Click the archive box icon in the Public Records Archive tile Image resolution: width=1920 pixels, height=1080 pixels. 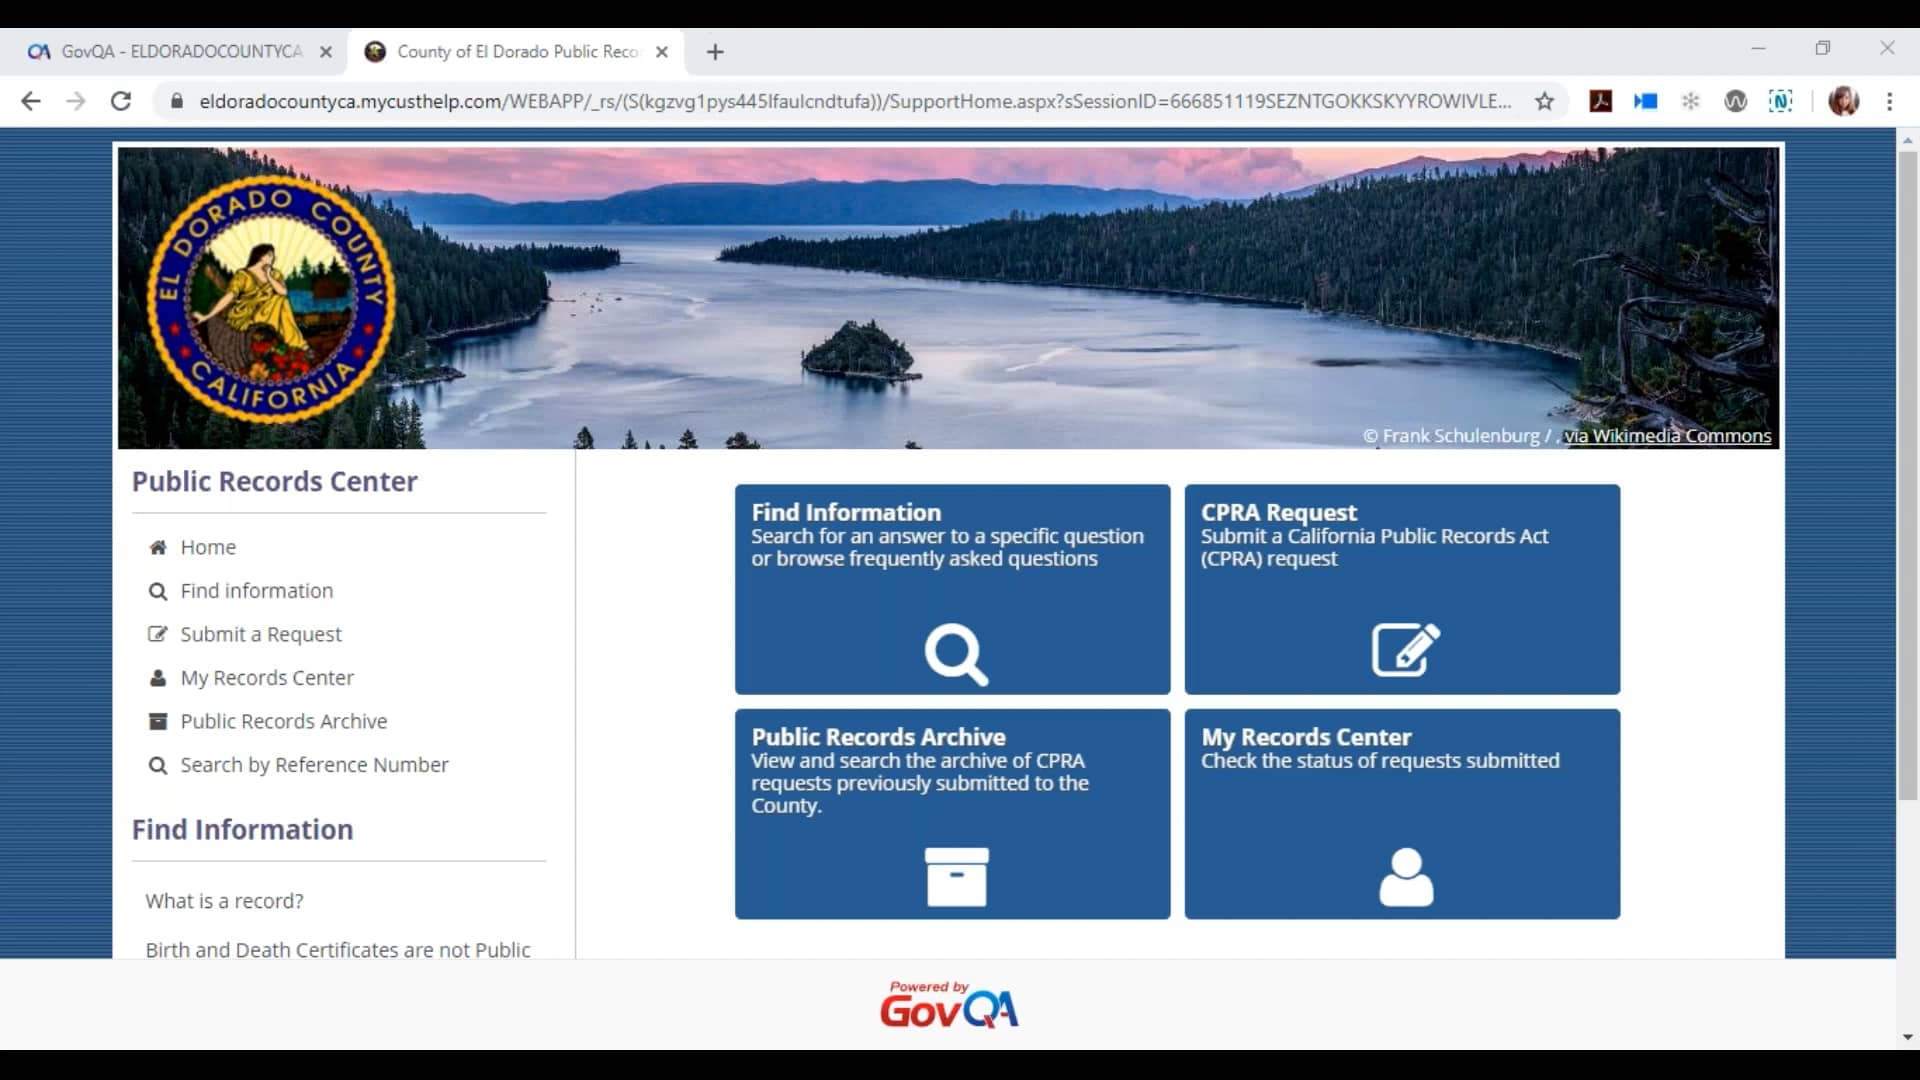click(956, 877)
